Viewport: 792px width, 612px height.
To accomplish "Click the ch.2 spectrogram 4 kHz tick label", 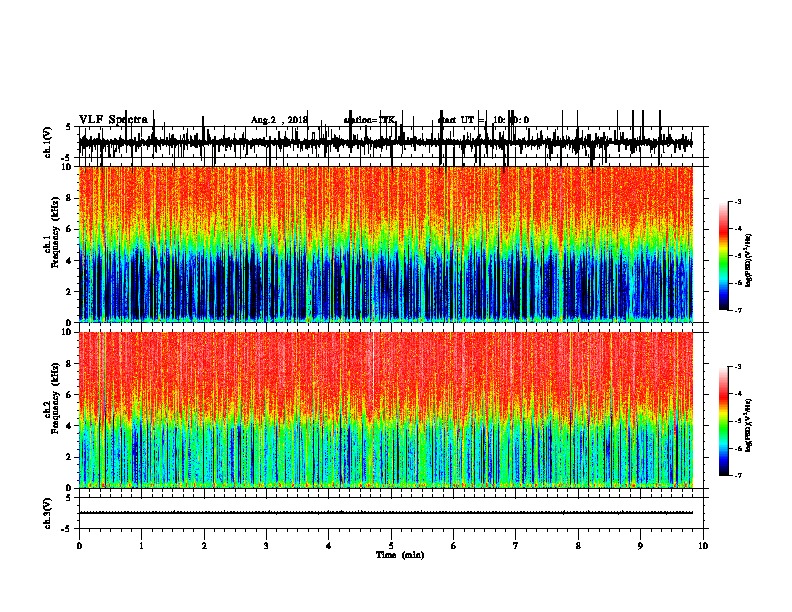I will tap(70, 426).
